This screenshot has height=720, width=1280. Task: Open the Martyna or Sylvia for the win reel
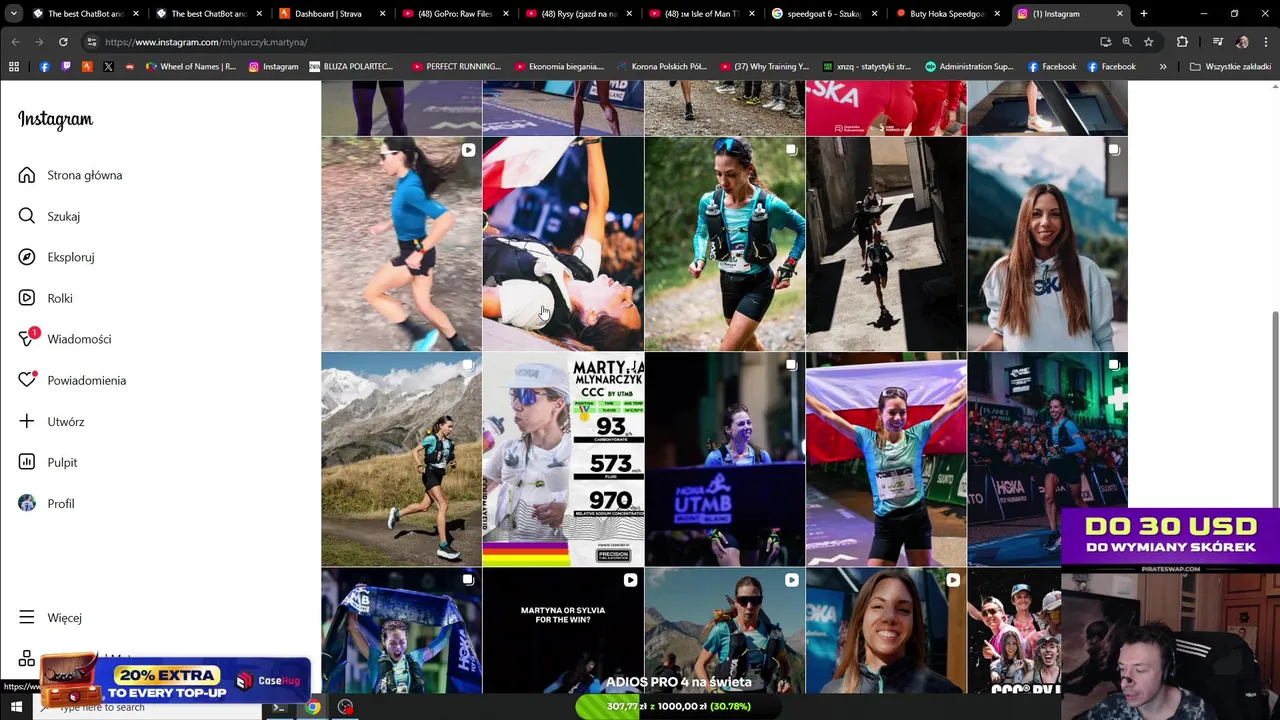pos(563,631)
